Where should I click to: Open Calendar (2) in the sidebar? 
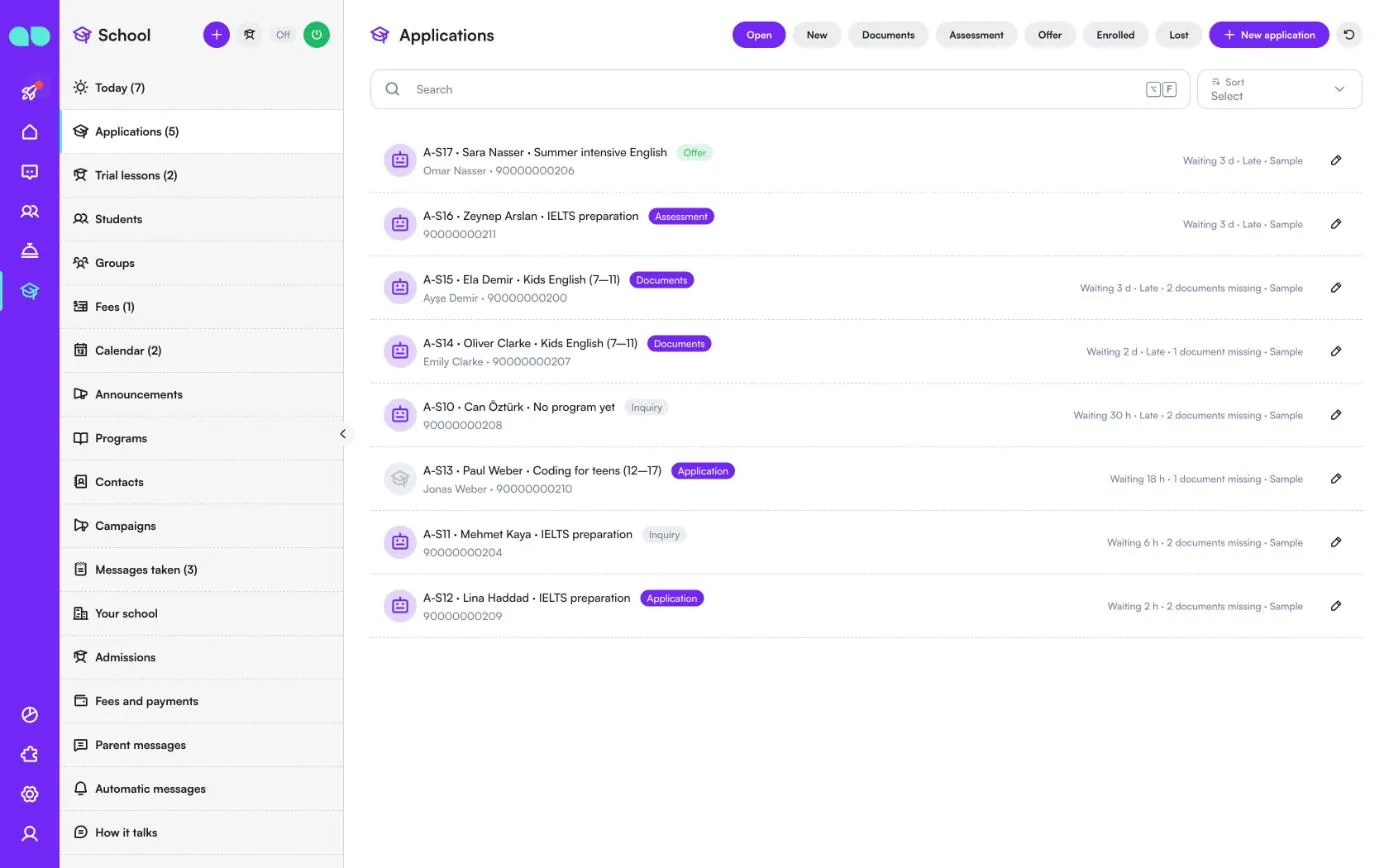pyautogui.click(x=202, y=351)
